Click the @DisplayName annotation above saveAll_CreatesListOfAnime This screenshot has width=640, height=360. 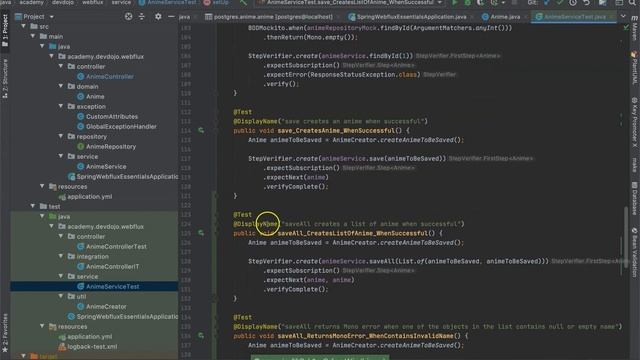[x=256, y=224]
